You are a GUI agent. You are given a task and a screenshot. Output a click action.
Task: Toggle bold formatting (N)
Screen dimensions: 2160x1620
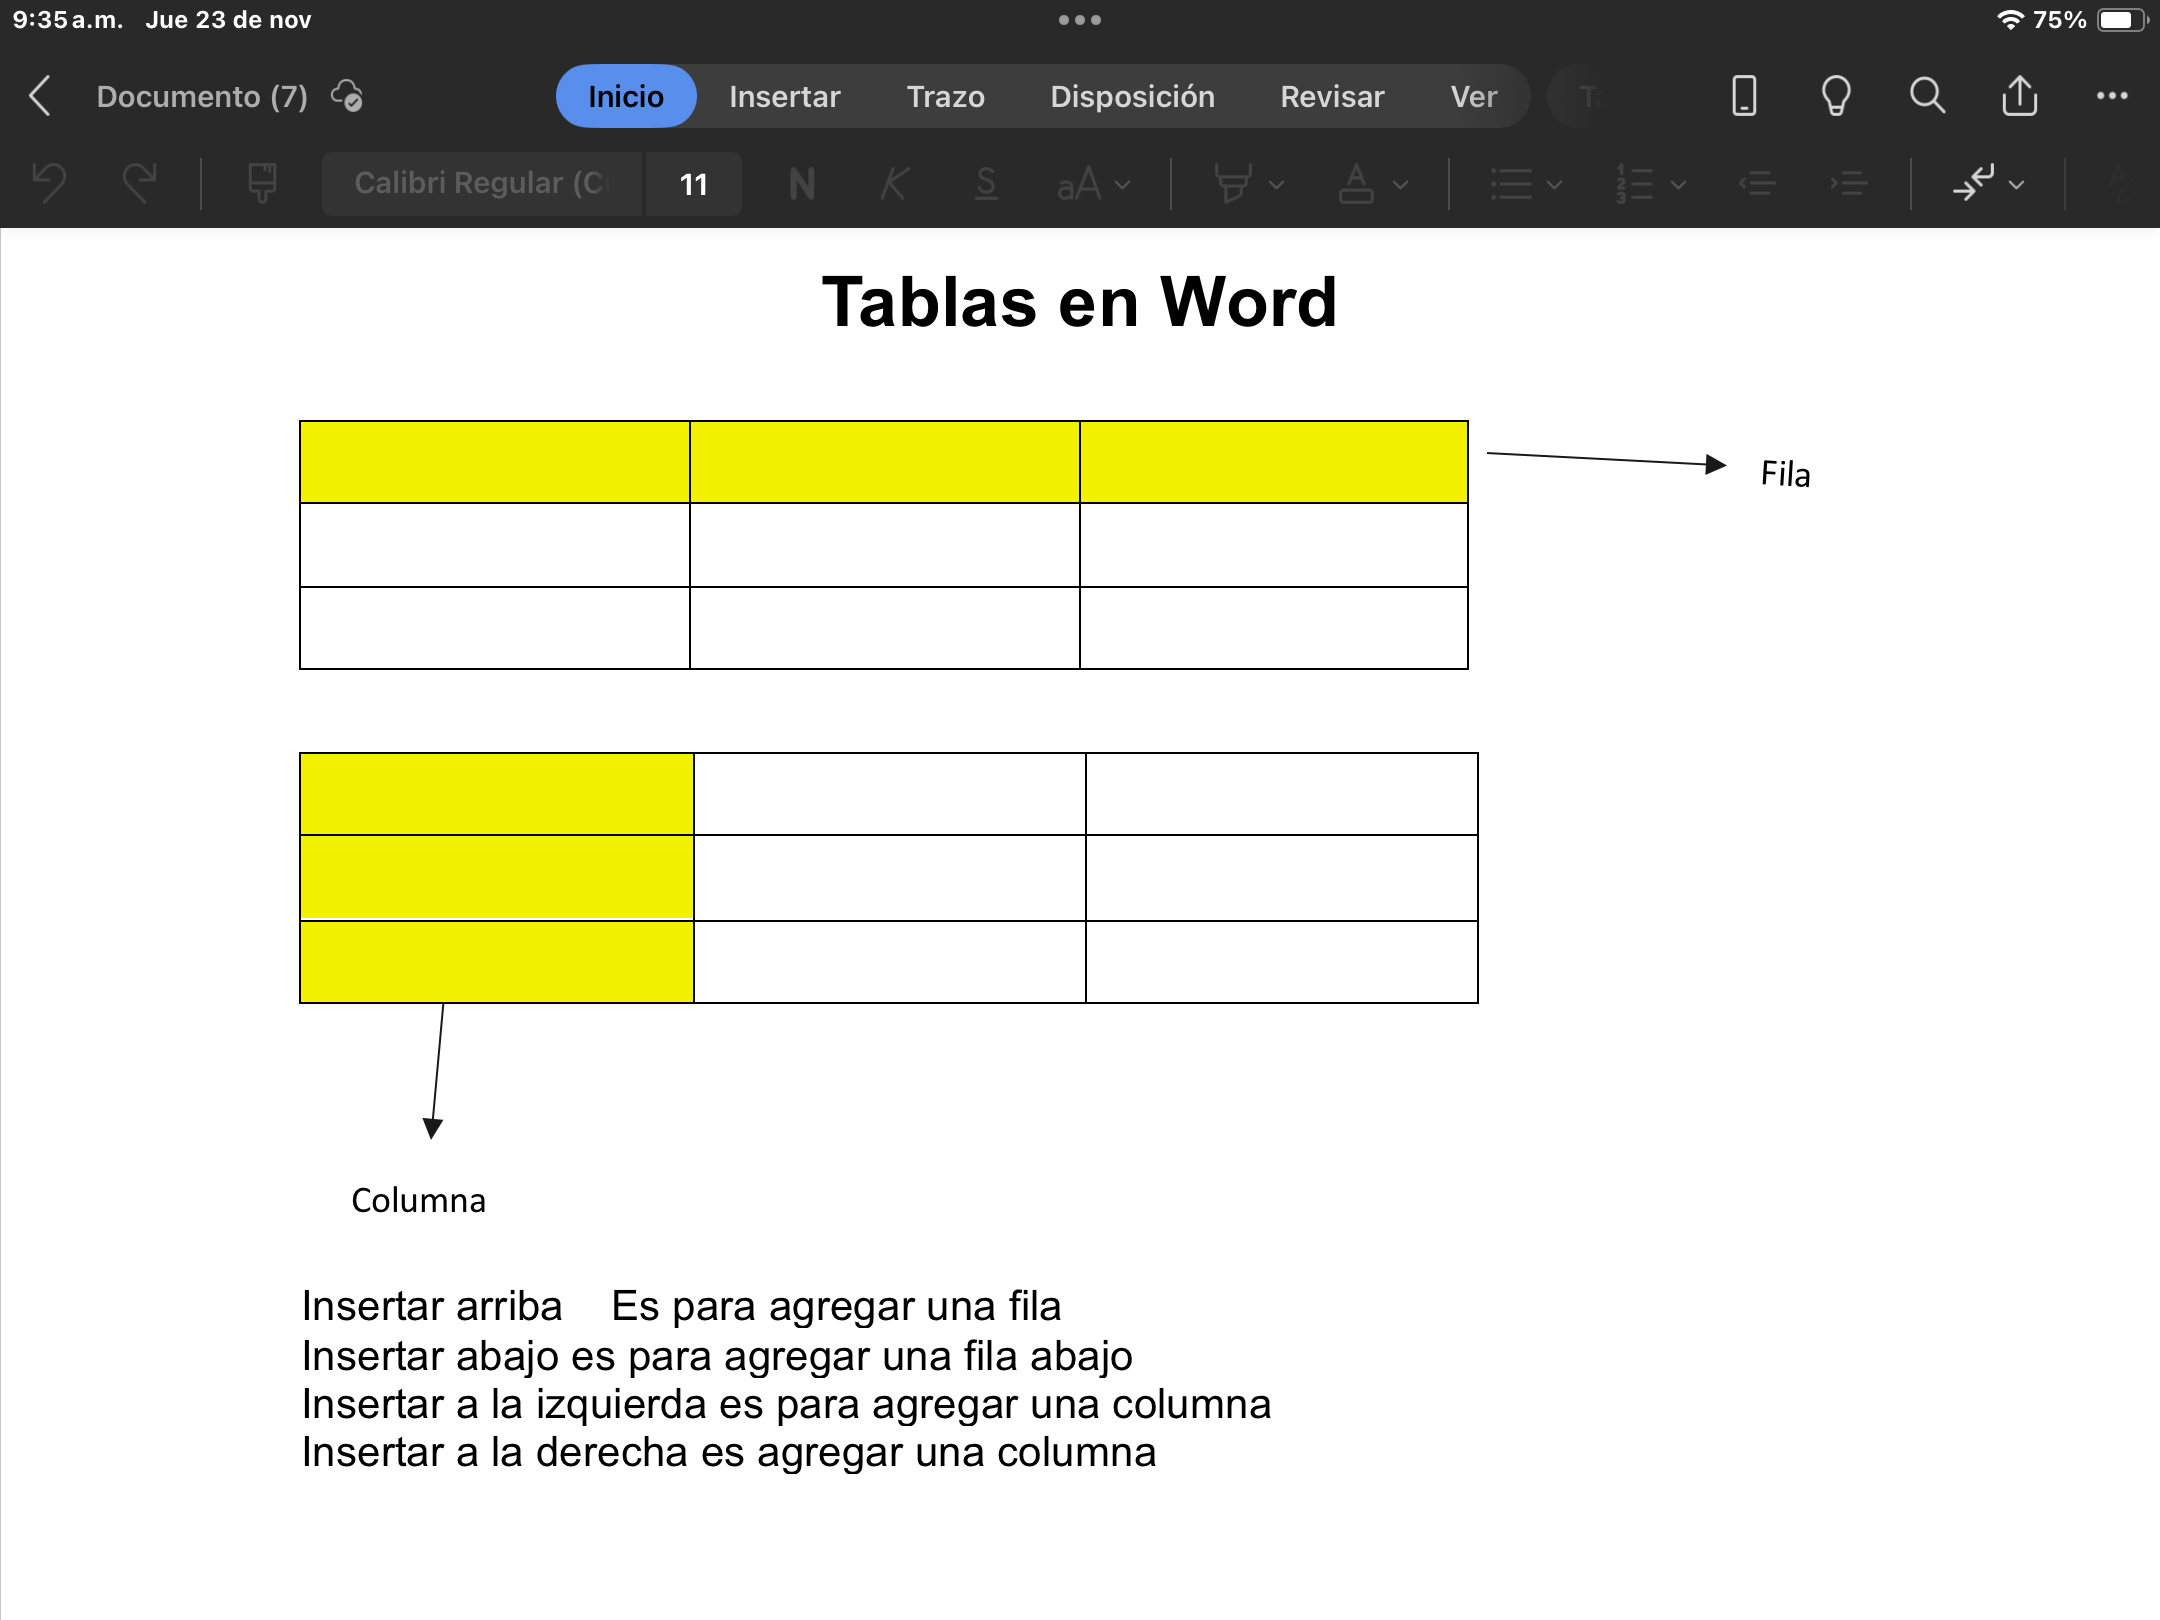click(802, 184)
